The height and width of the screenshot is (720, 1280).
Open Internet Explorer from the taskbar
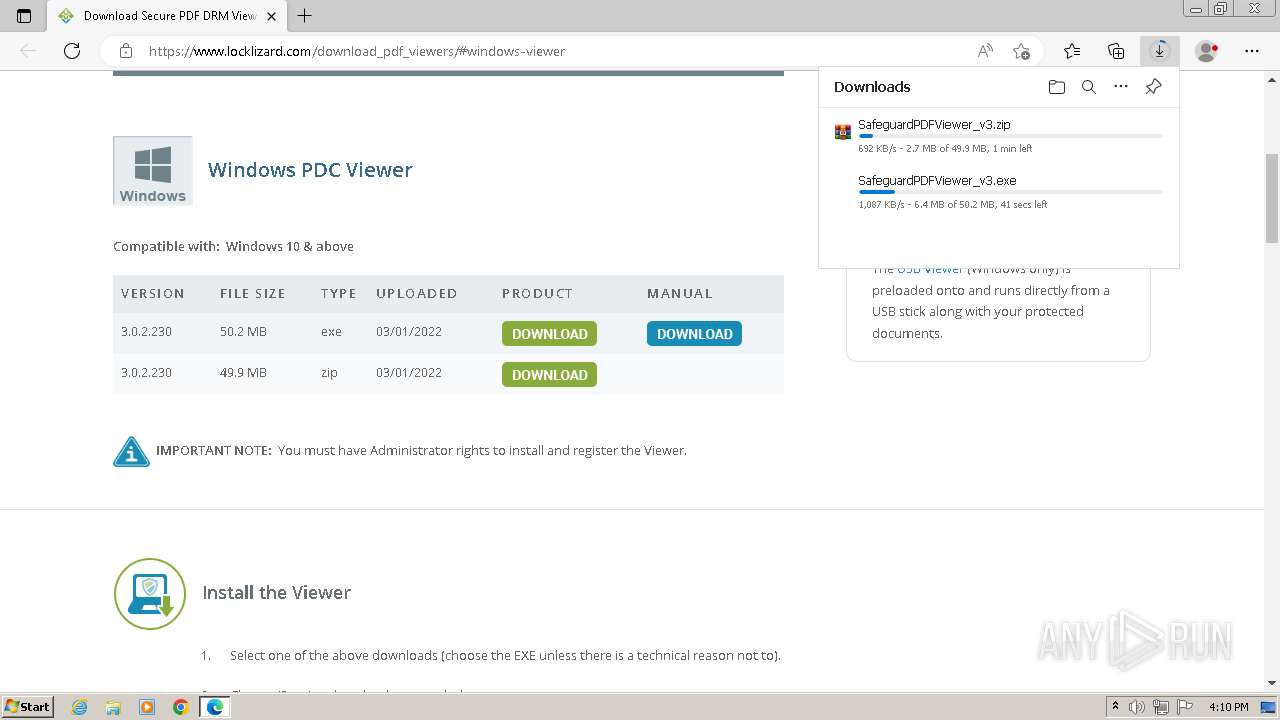click(x=80, y=707)
